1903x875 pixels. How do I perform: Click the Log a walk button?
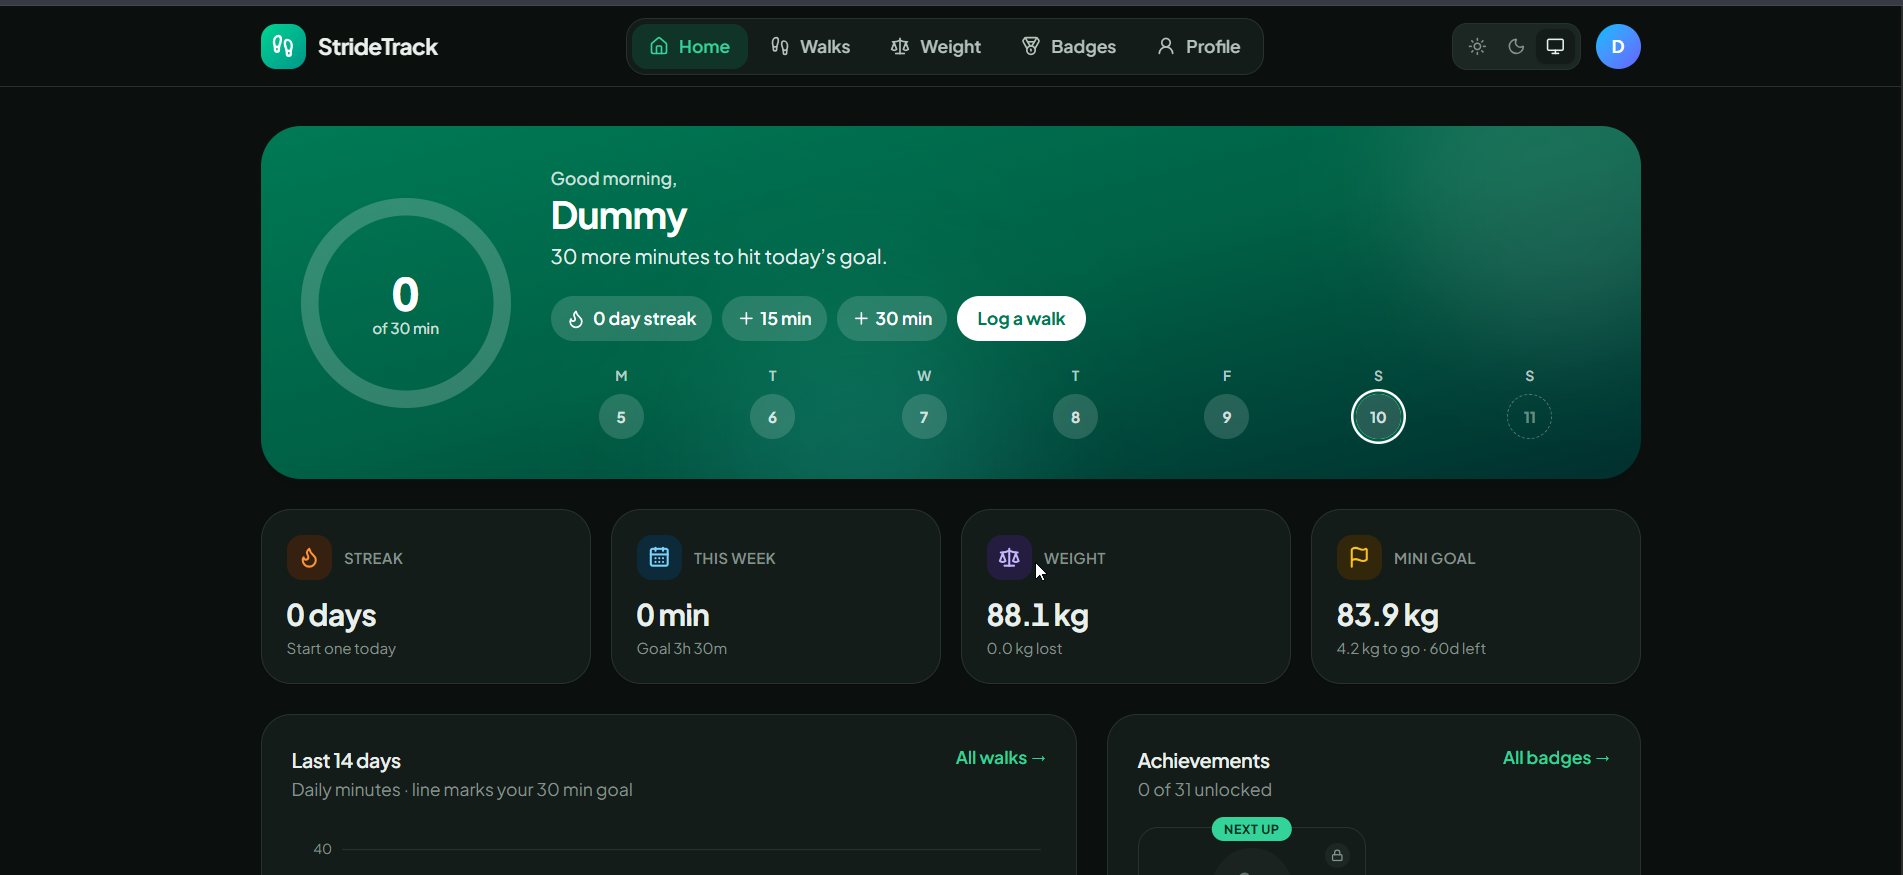[1021, 319]
